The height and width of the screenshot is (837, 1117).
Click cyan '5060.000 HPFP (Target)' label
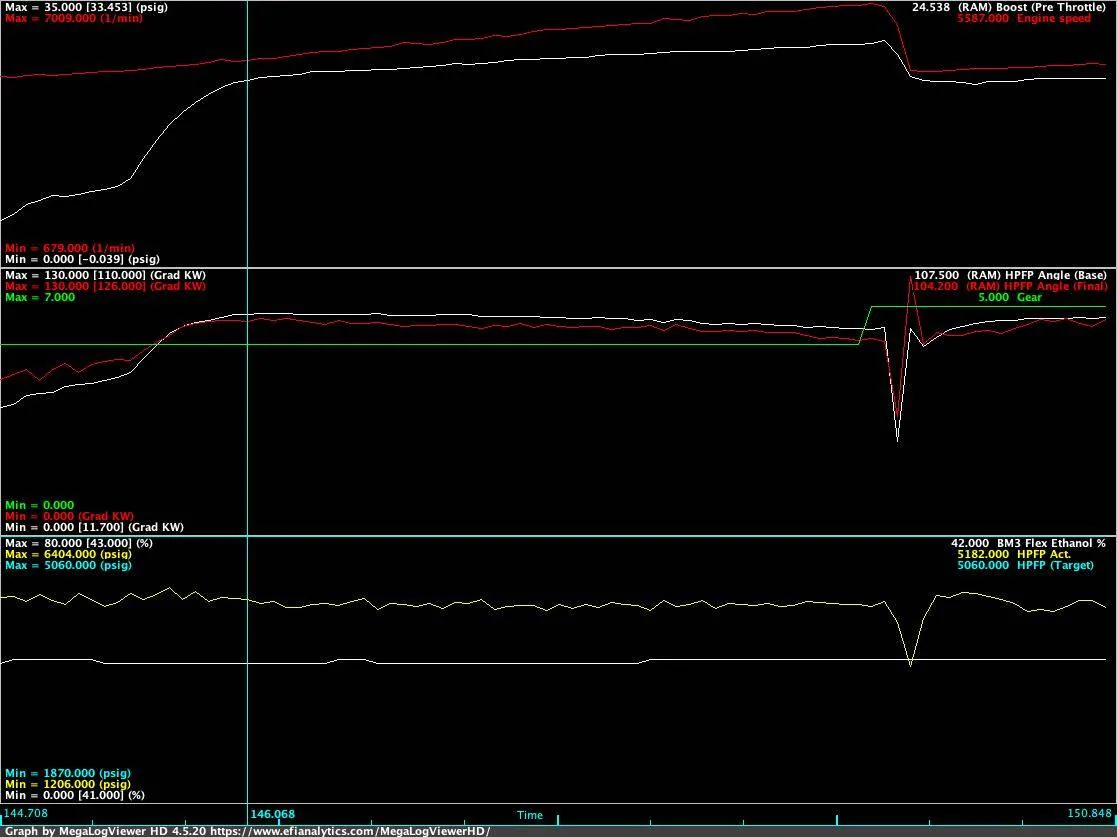click(1025, 566)
